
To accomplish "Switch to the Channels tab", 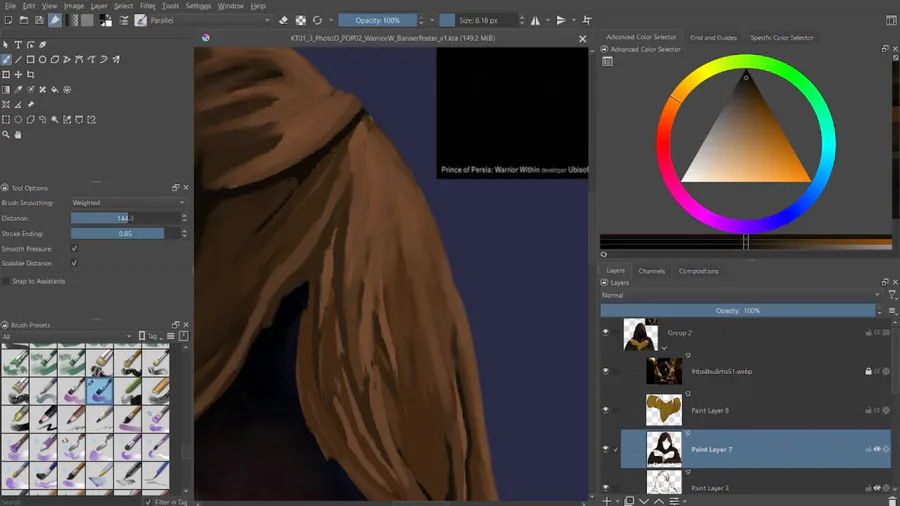I will click(x=651, y=271).
